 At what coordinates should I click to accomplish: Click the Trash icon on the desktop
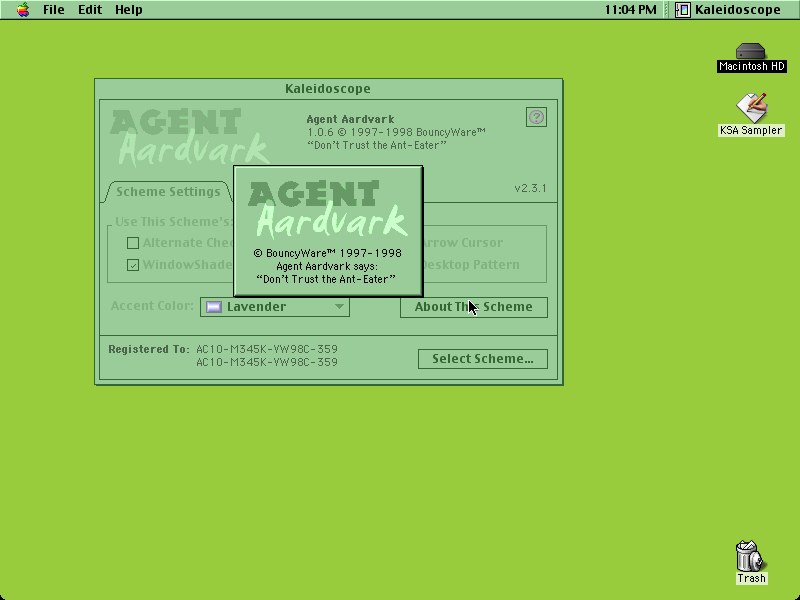[751, 556]
